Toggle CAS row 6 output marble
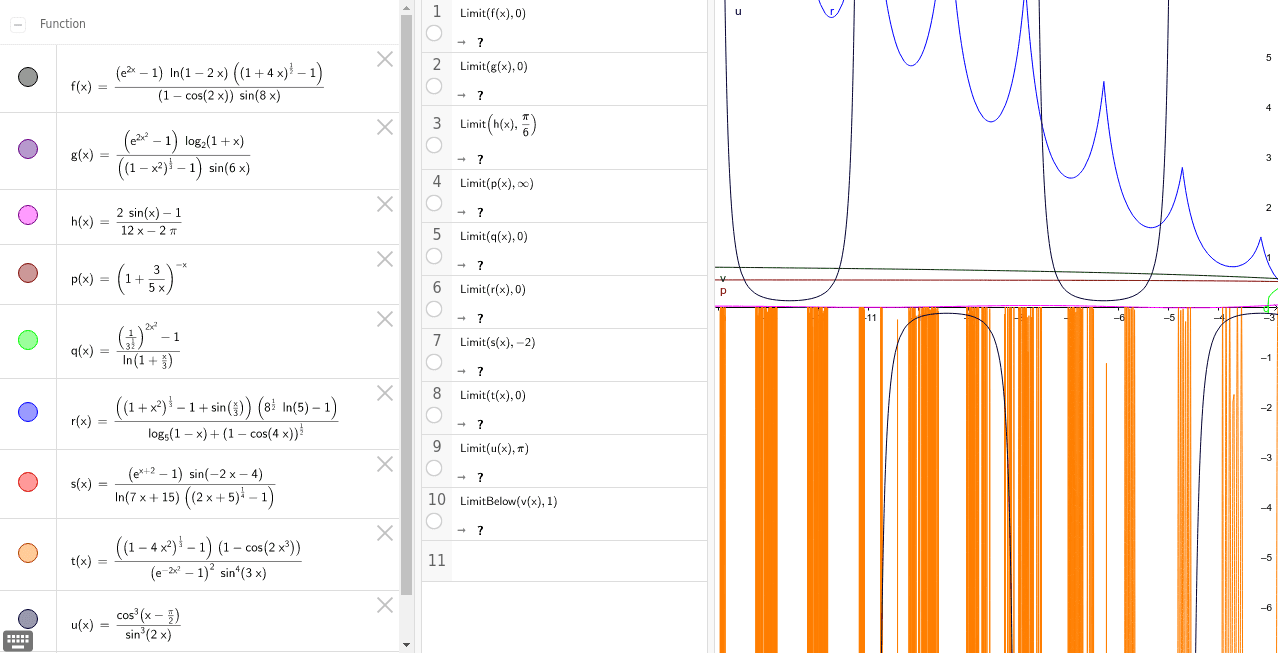 tap(434, 309)
